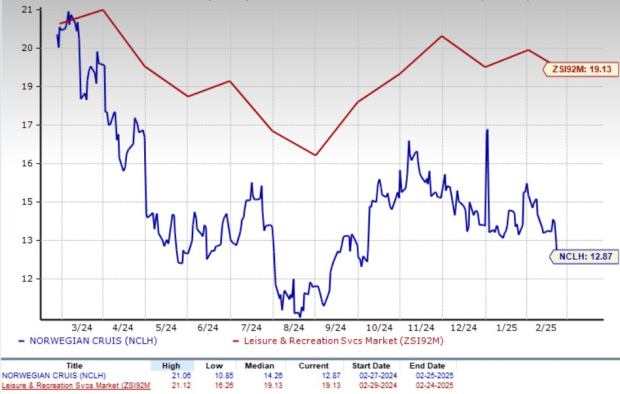620x394 pixels.
Task: Click the 5/24 x-axis label
Action: (x=166, y=328)
